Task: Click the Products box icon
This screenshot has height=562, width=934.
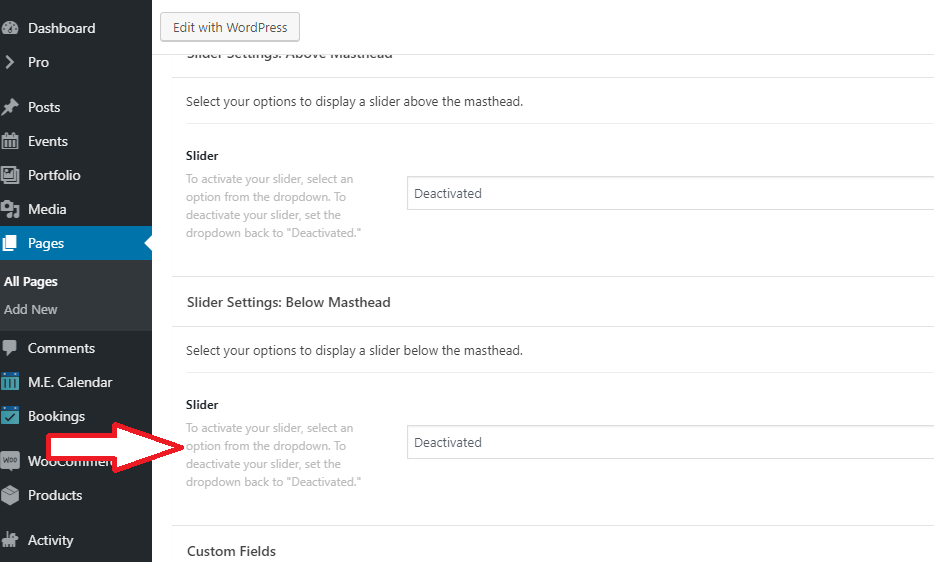Action: pos(10,495)
